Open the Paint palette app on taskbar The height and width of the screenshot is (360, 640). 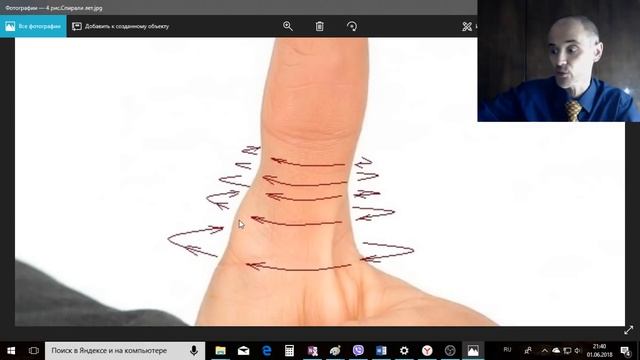click(336, 351)
